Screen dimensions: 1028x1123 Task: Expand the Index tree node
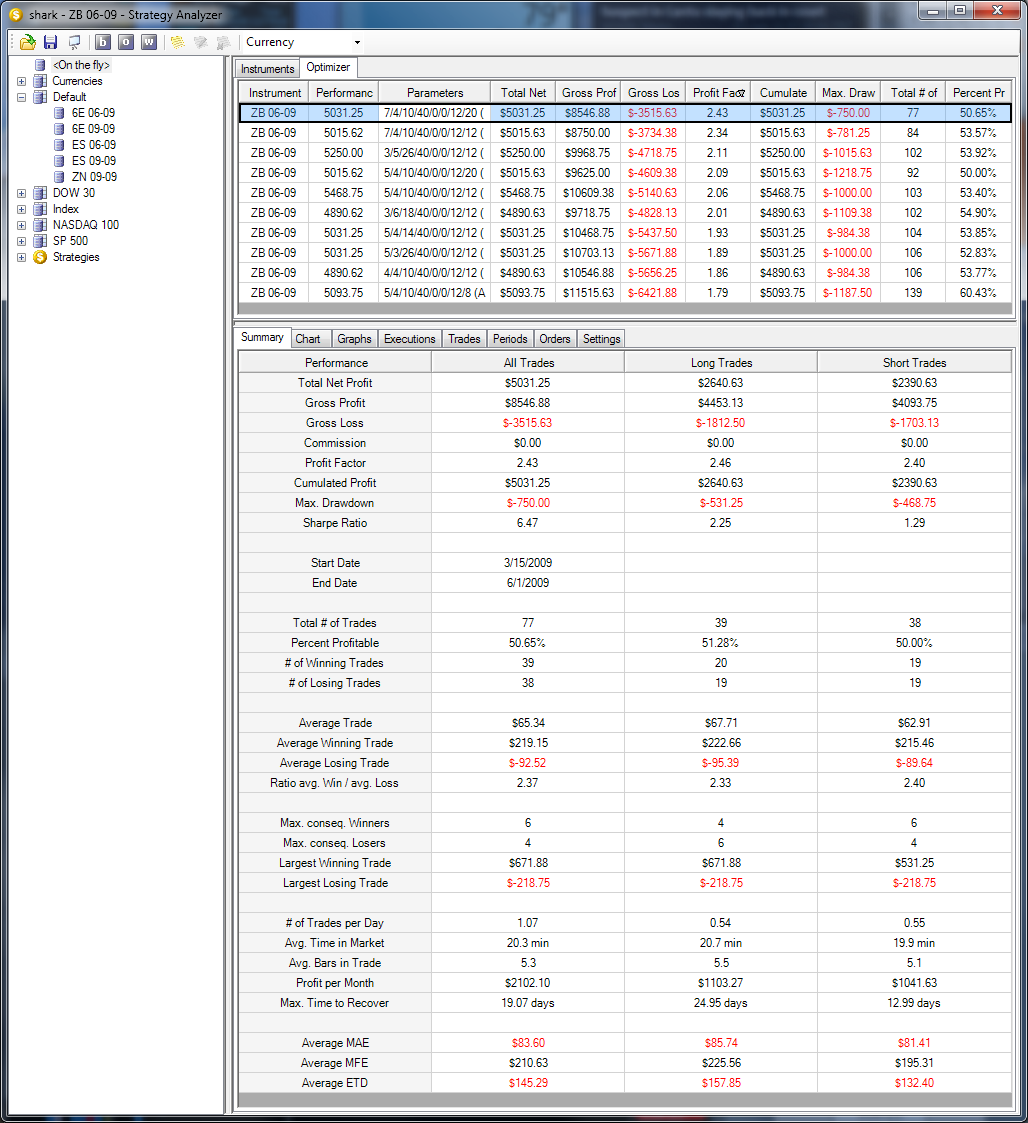tap(21, 209)
